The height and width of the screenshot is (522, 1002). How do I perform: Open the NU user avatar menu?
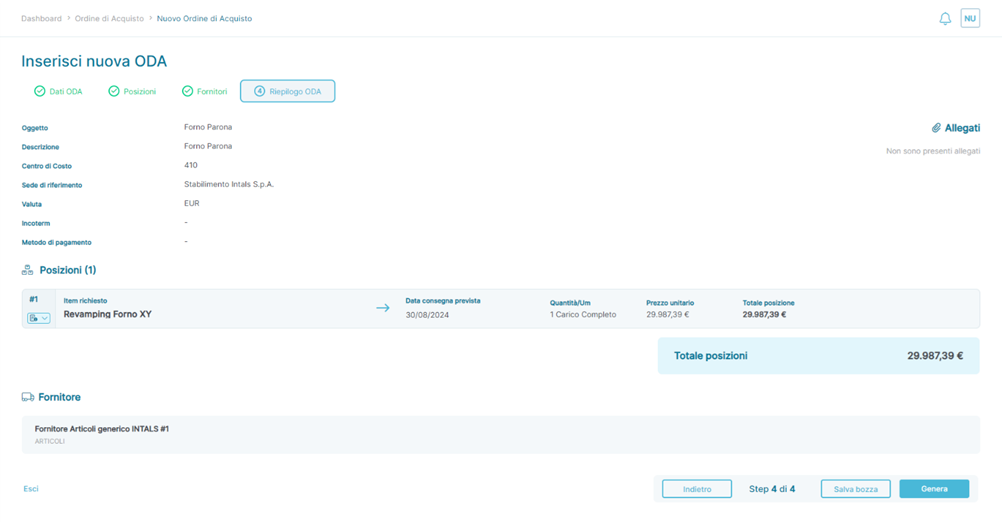pos(970,19)
